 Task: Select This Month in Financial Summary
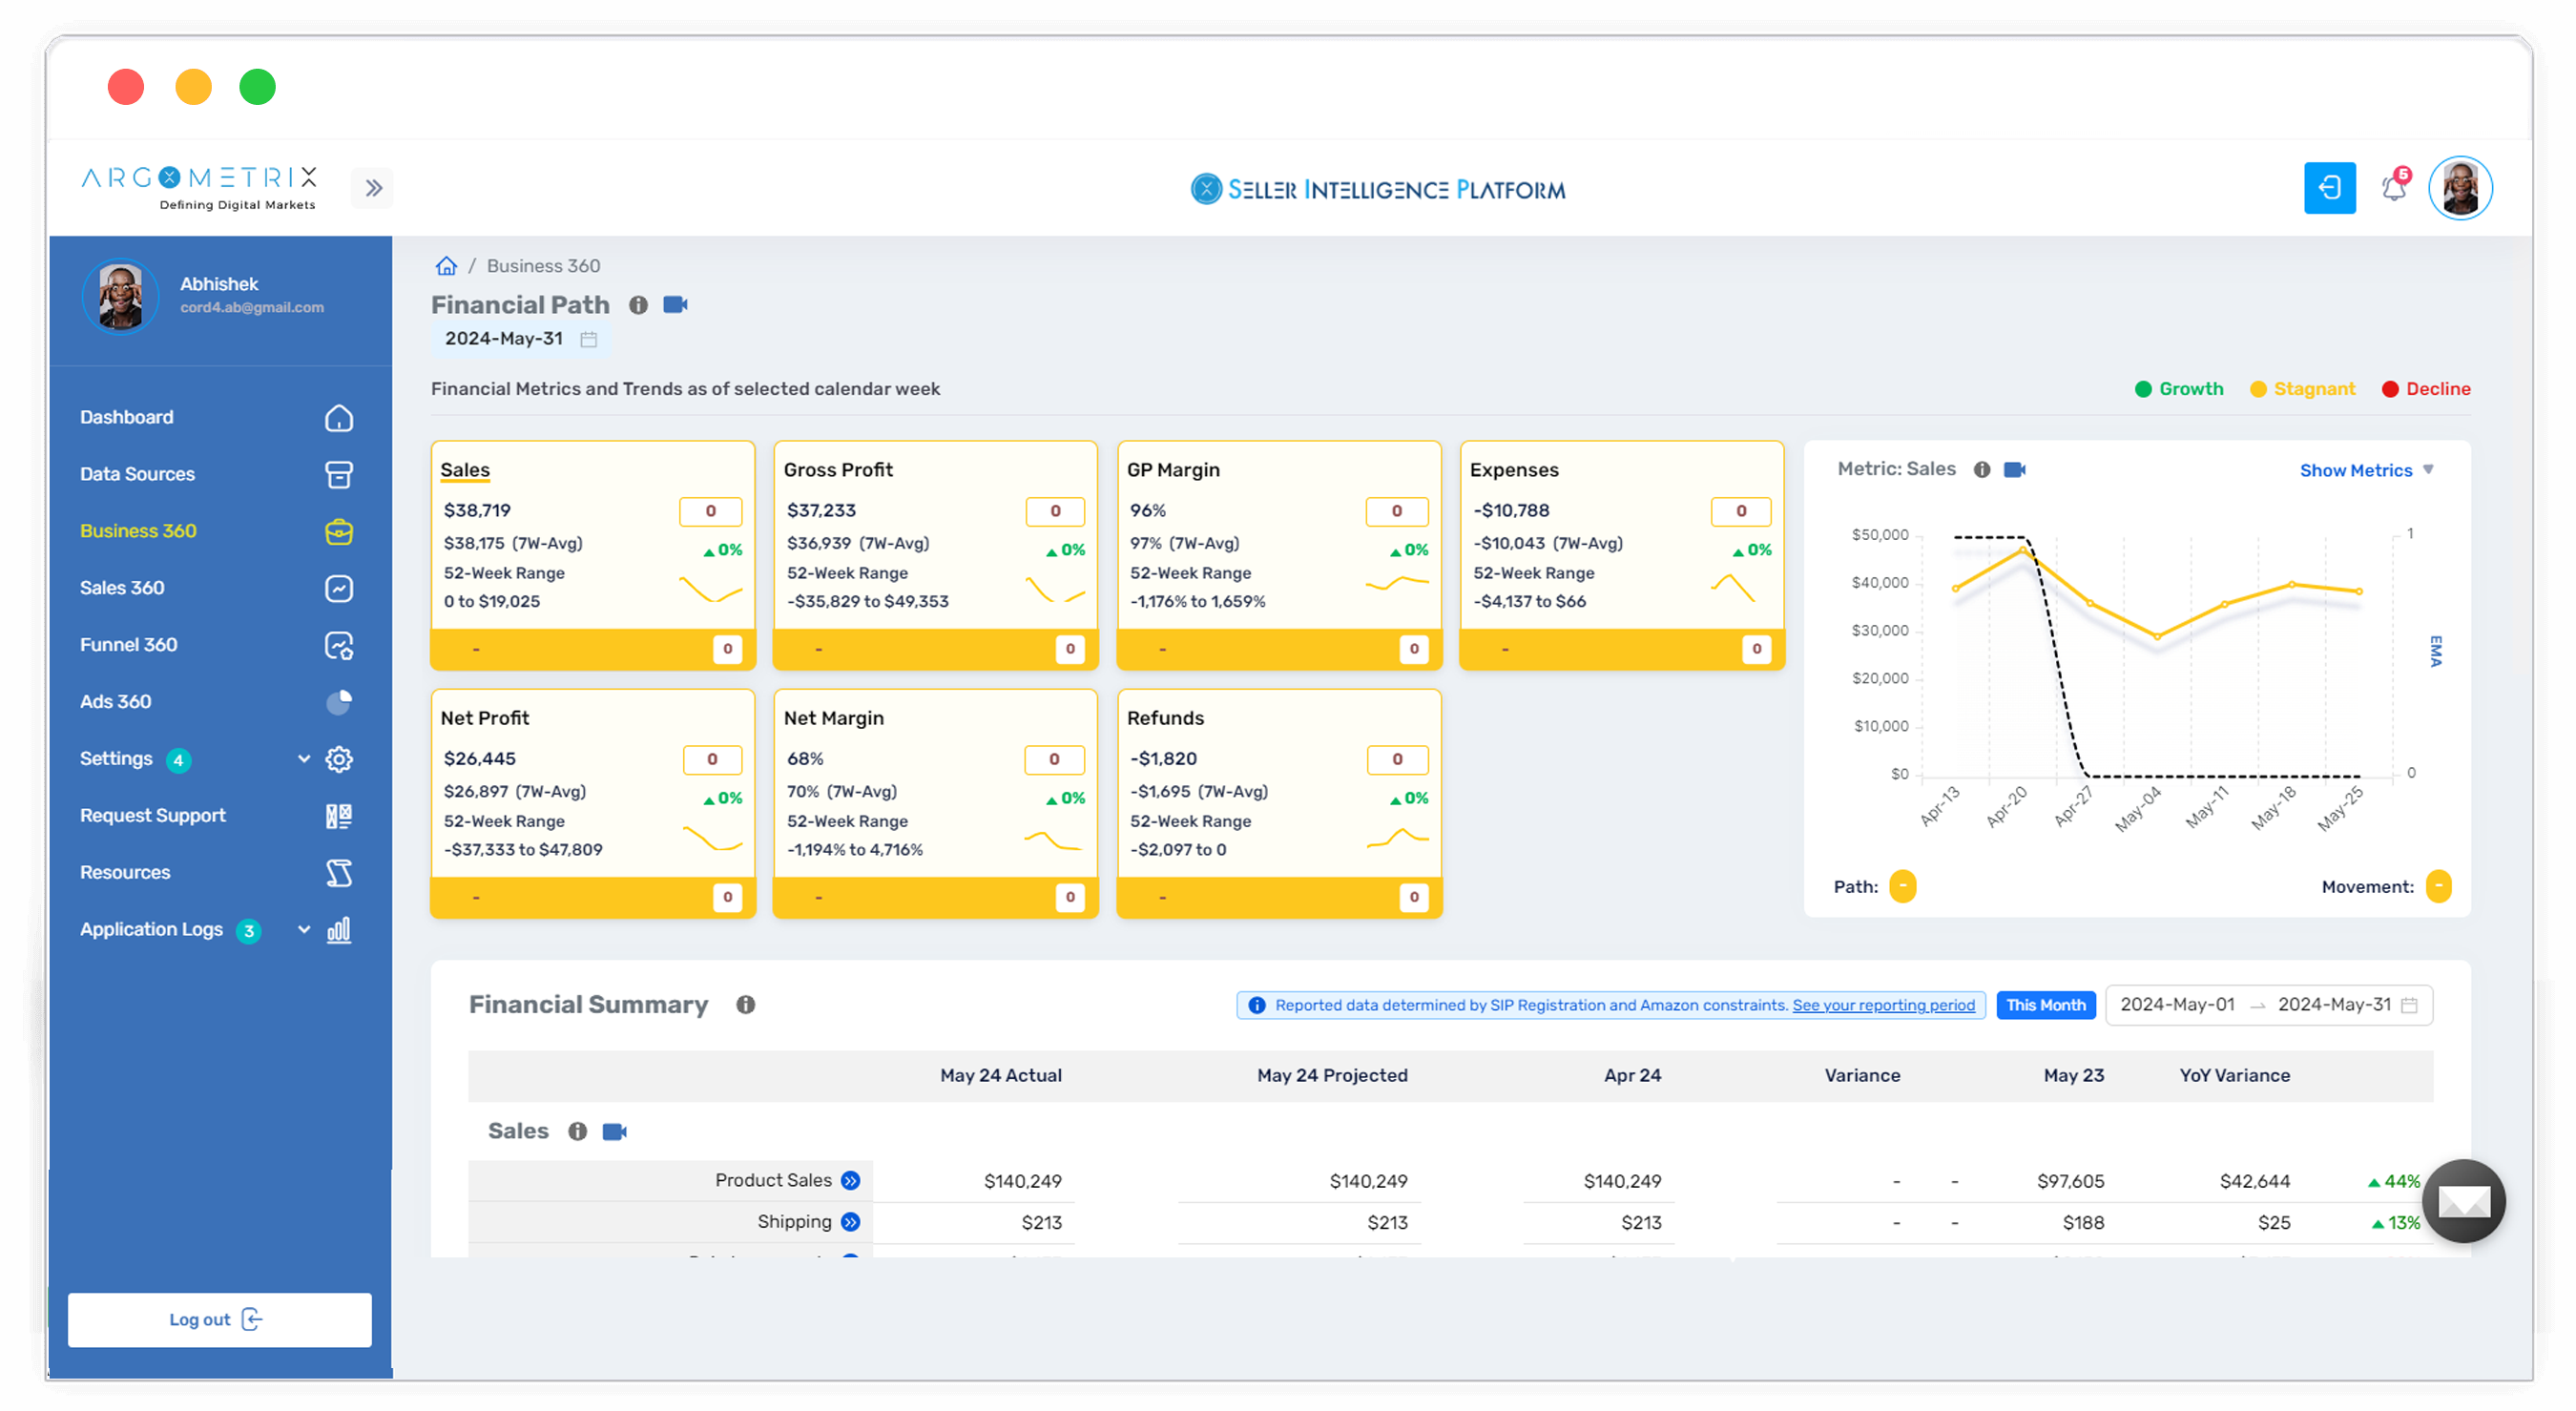pyautogui.click(x=2046, y=1005)
